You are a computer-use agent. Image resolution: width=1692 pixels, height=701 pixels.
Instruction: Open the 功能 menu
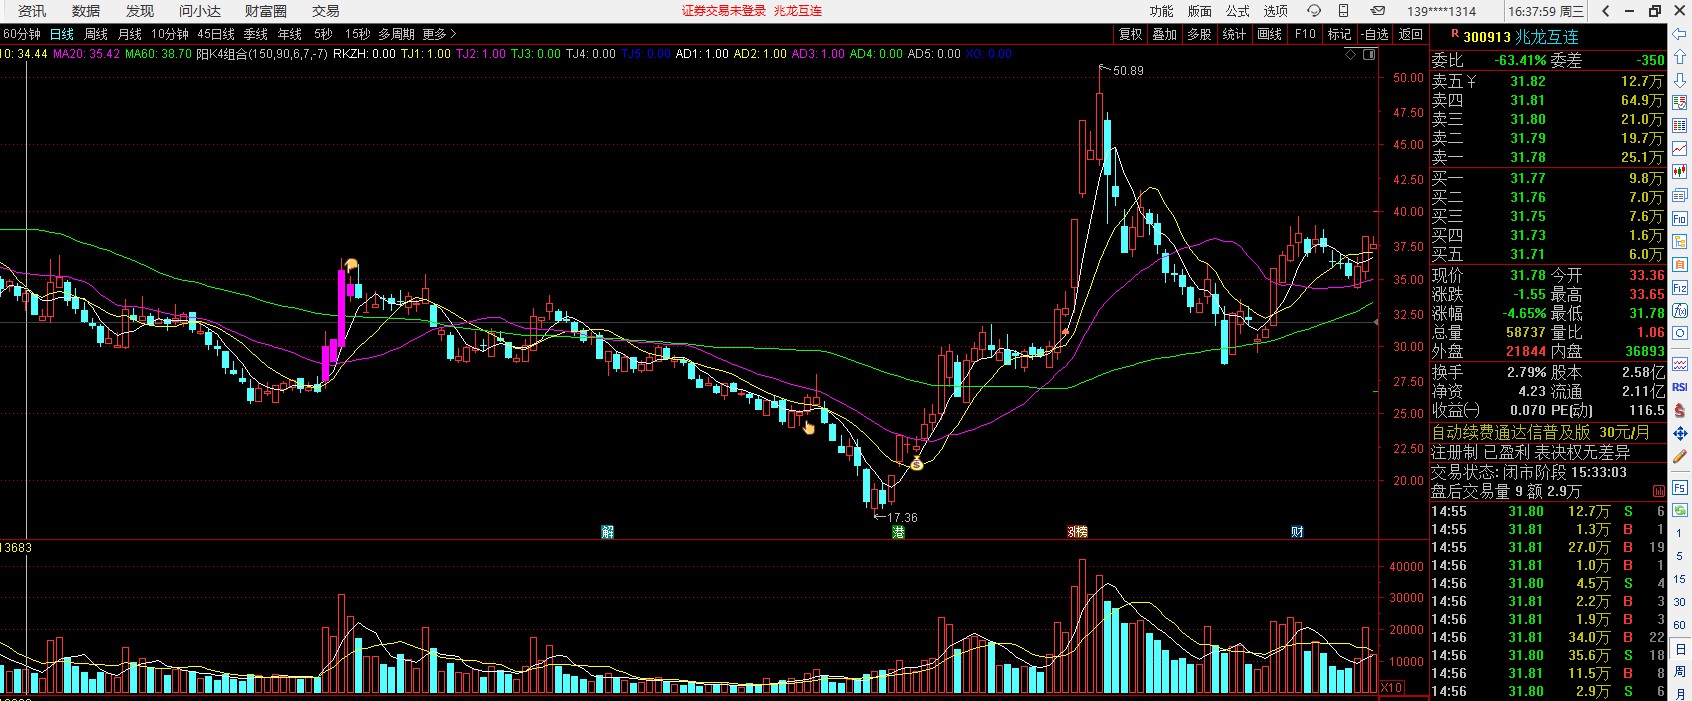pyautogui.click(x=1161, y=11)
